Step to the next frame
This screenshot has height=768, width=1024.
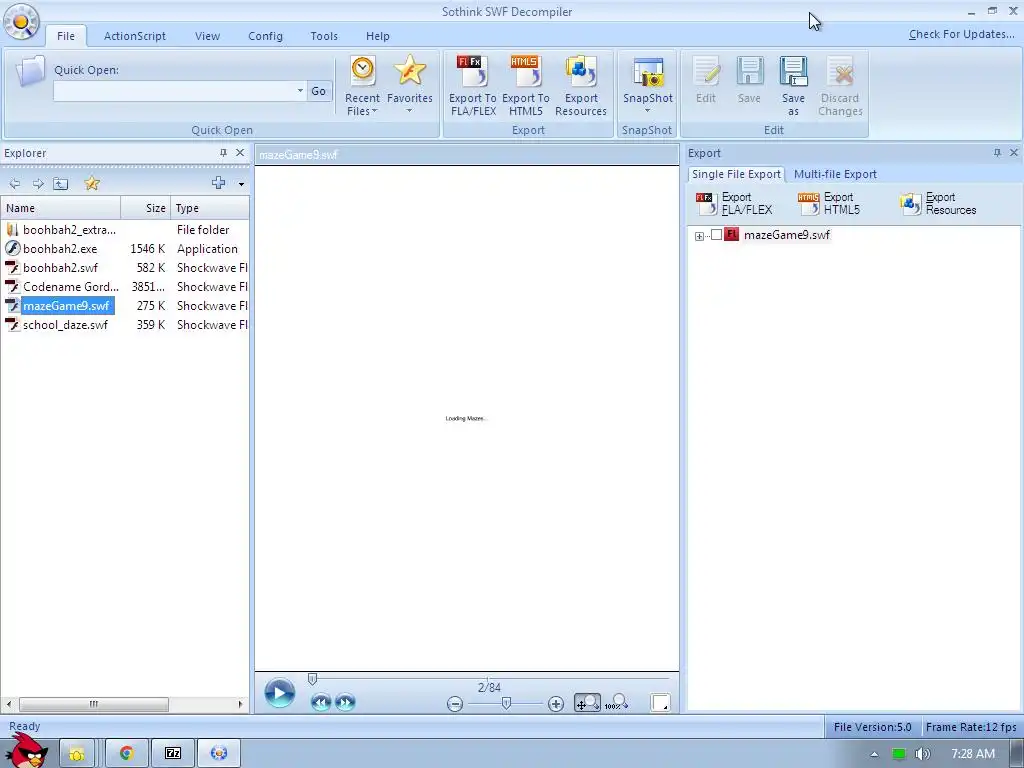click(345, 702)
